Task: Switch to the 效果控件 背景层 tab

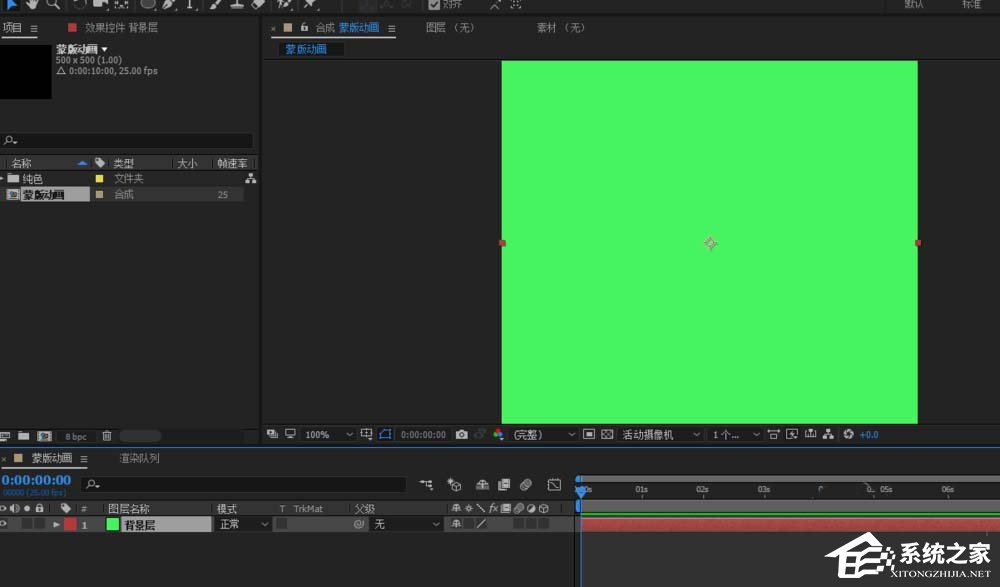Action: (x=120, y=28)
